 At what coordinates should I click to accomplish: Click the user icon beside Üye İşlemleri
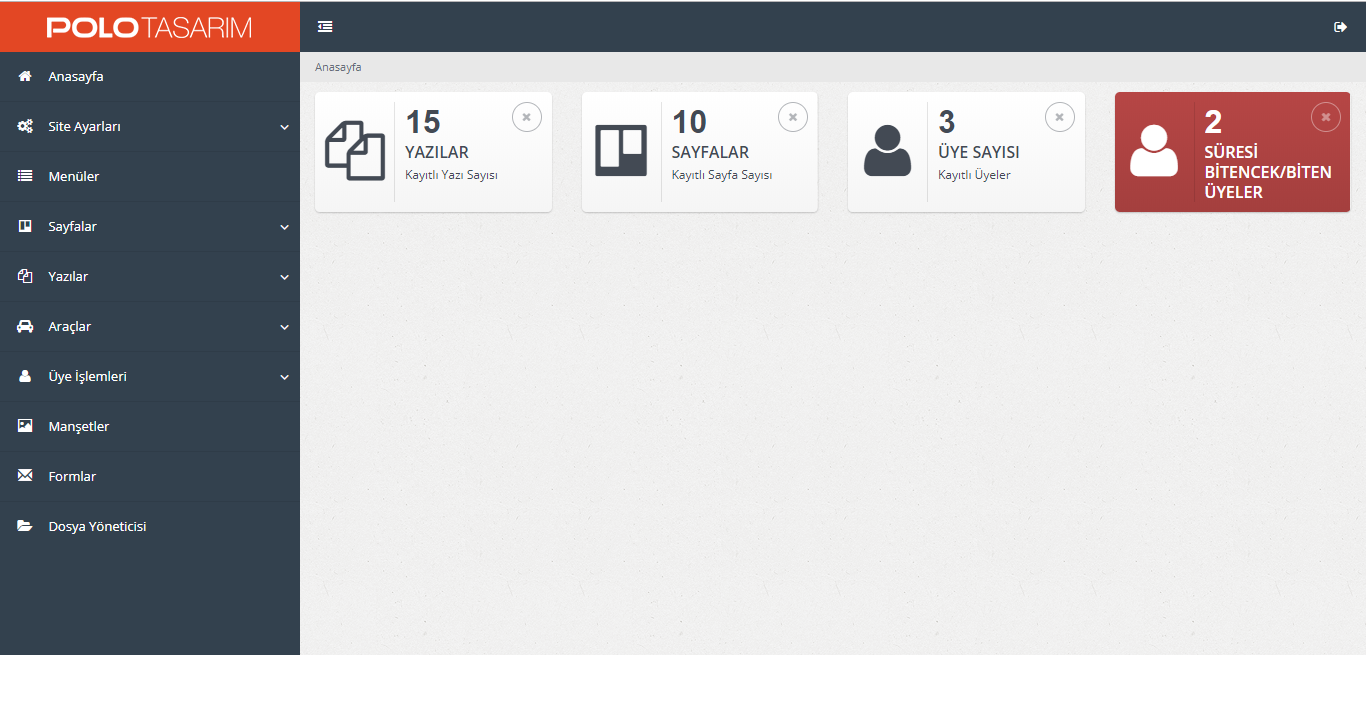(x=25, y=377)
